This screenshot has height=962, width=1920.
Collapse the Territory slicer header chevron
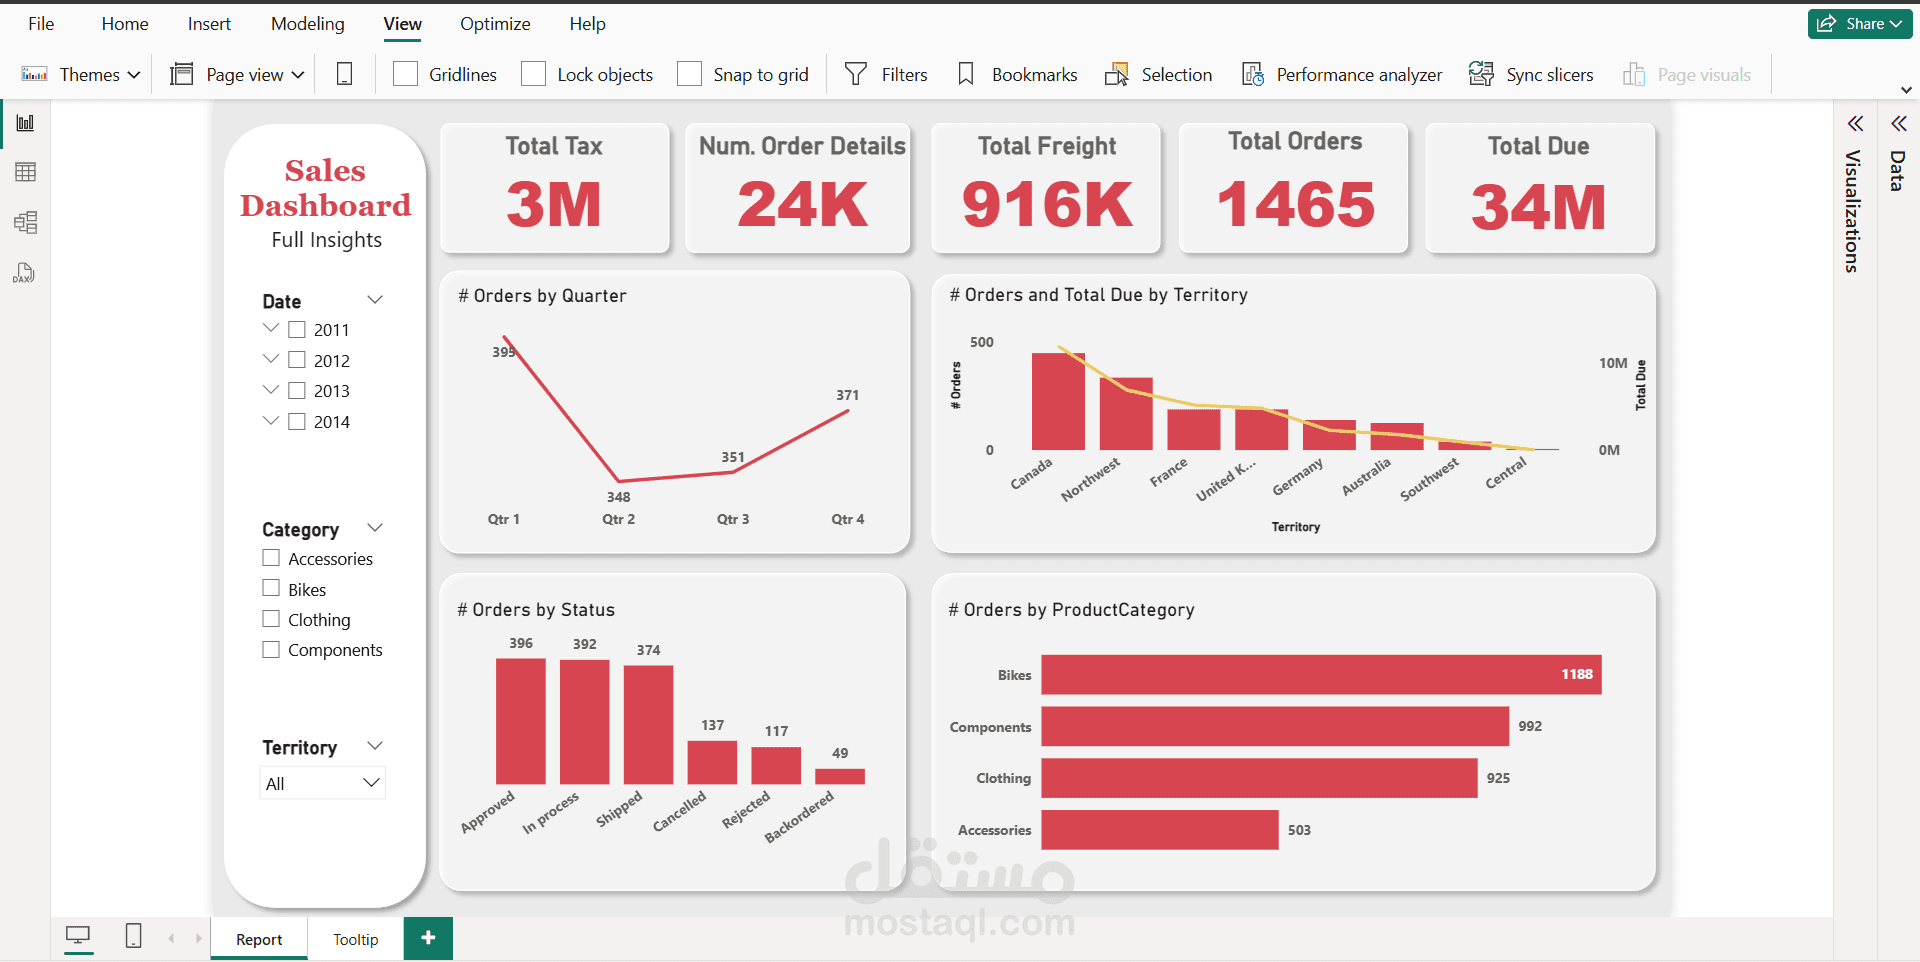(x=375, y=746)
